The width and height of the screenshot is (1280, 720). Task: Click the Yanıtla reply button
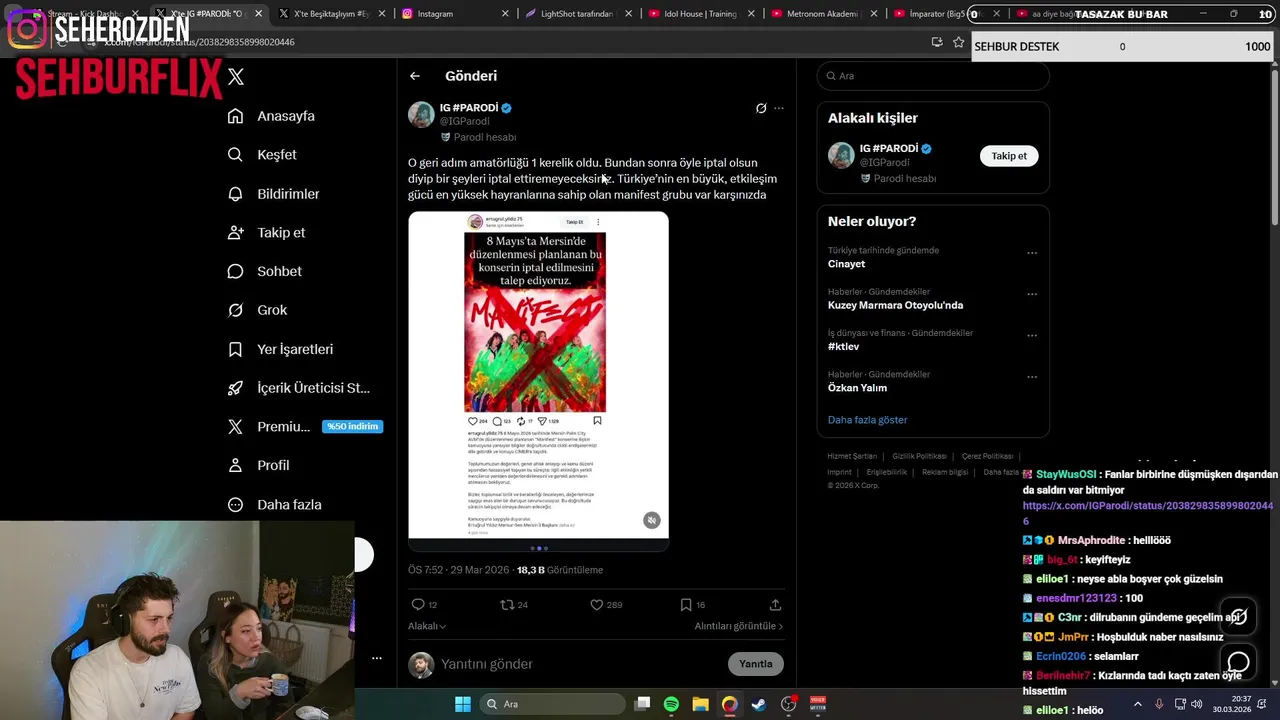point(756,664)
